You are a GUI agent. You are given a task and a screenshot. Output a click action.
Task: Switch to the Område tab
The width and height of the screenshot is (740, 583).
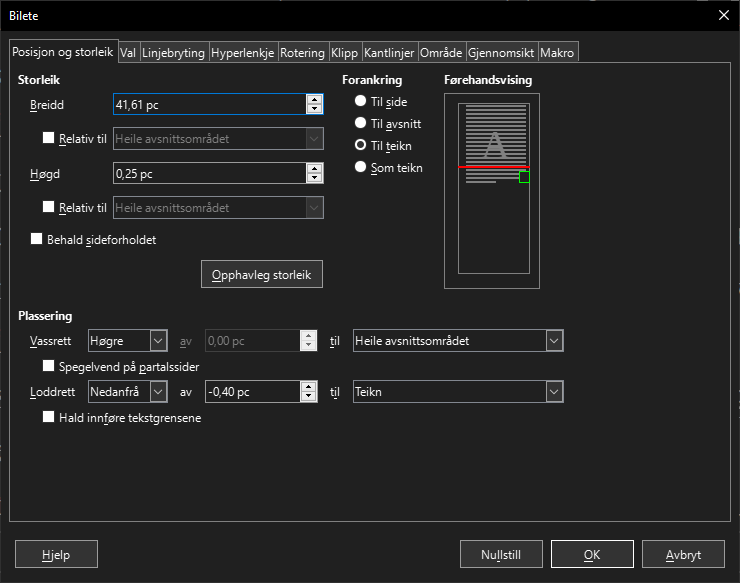[441, 52]
